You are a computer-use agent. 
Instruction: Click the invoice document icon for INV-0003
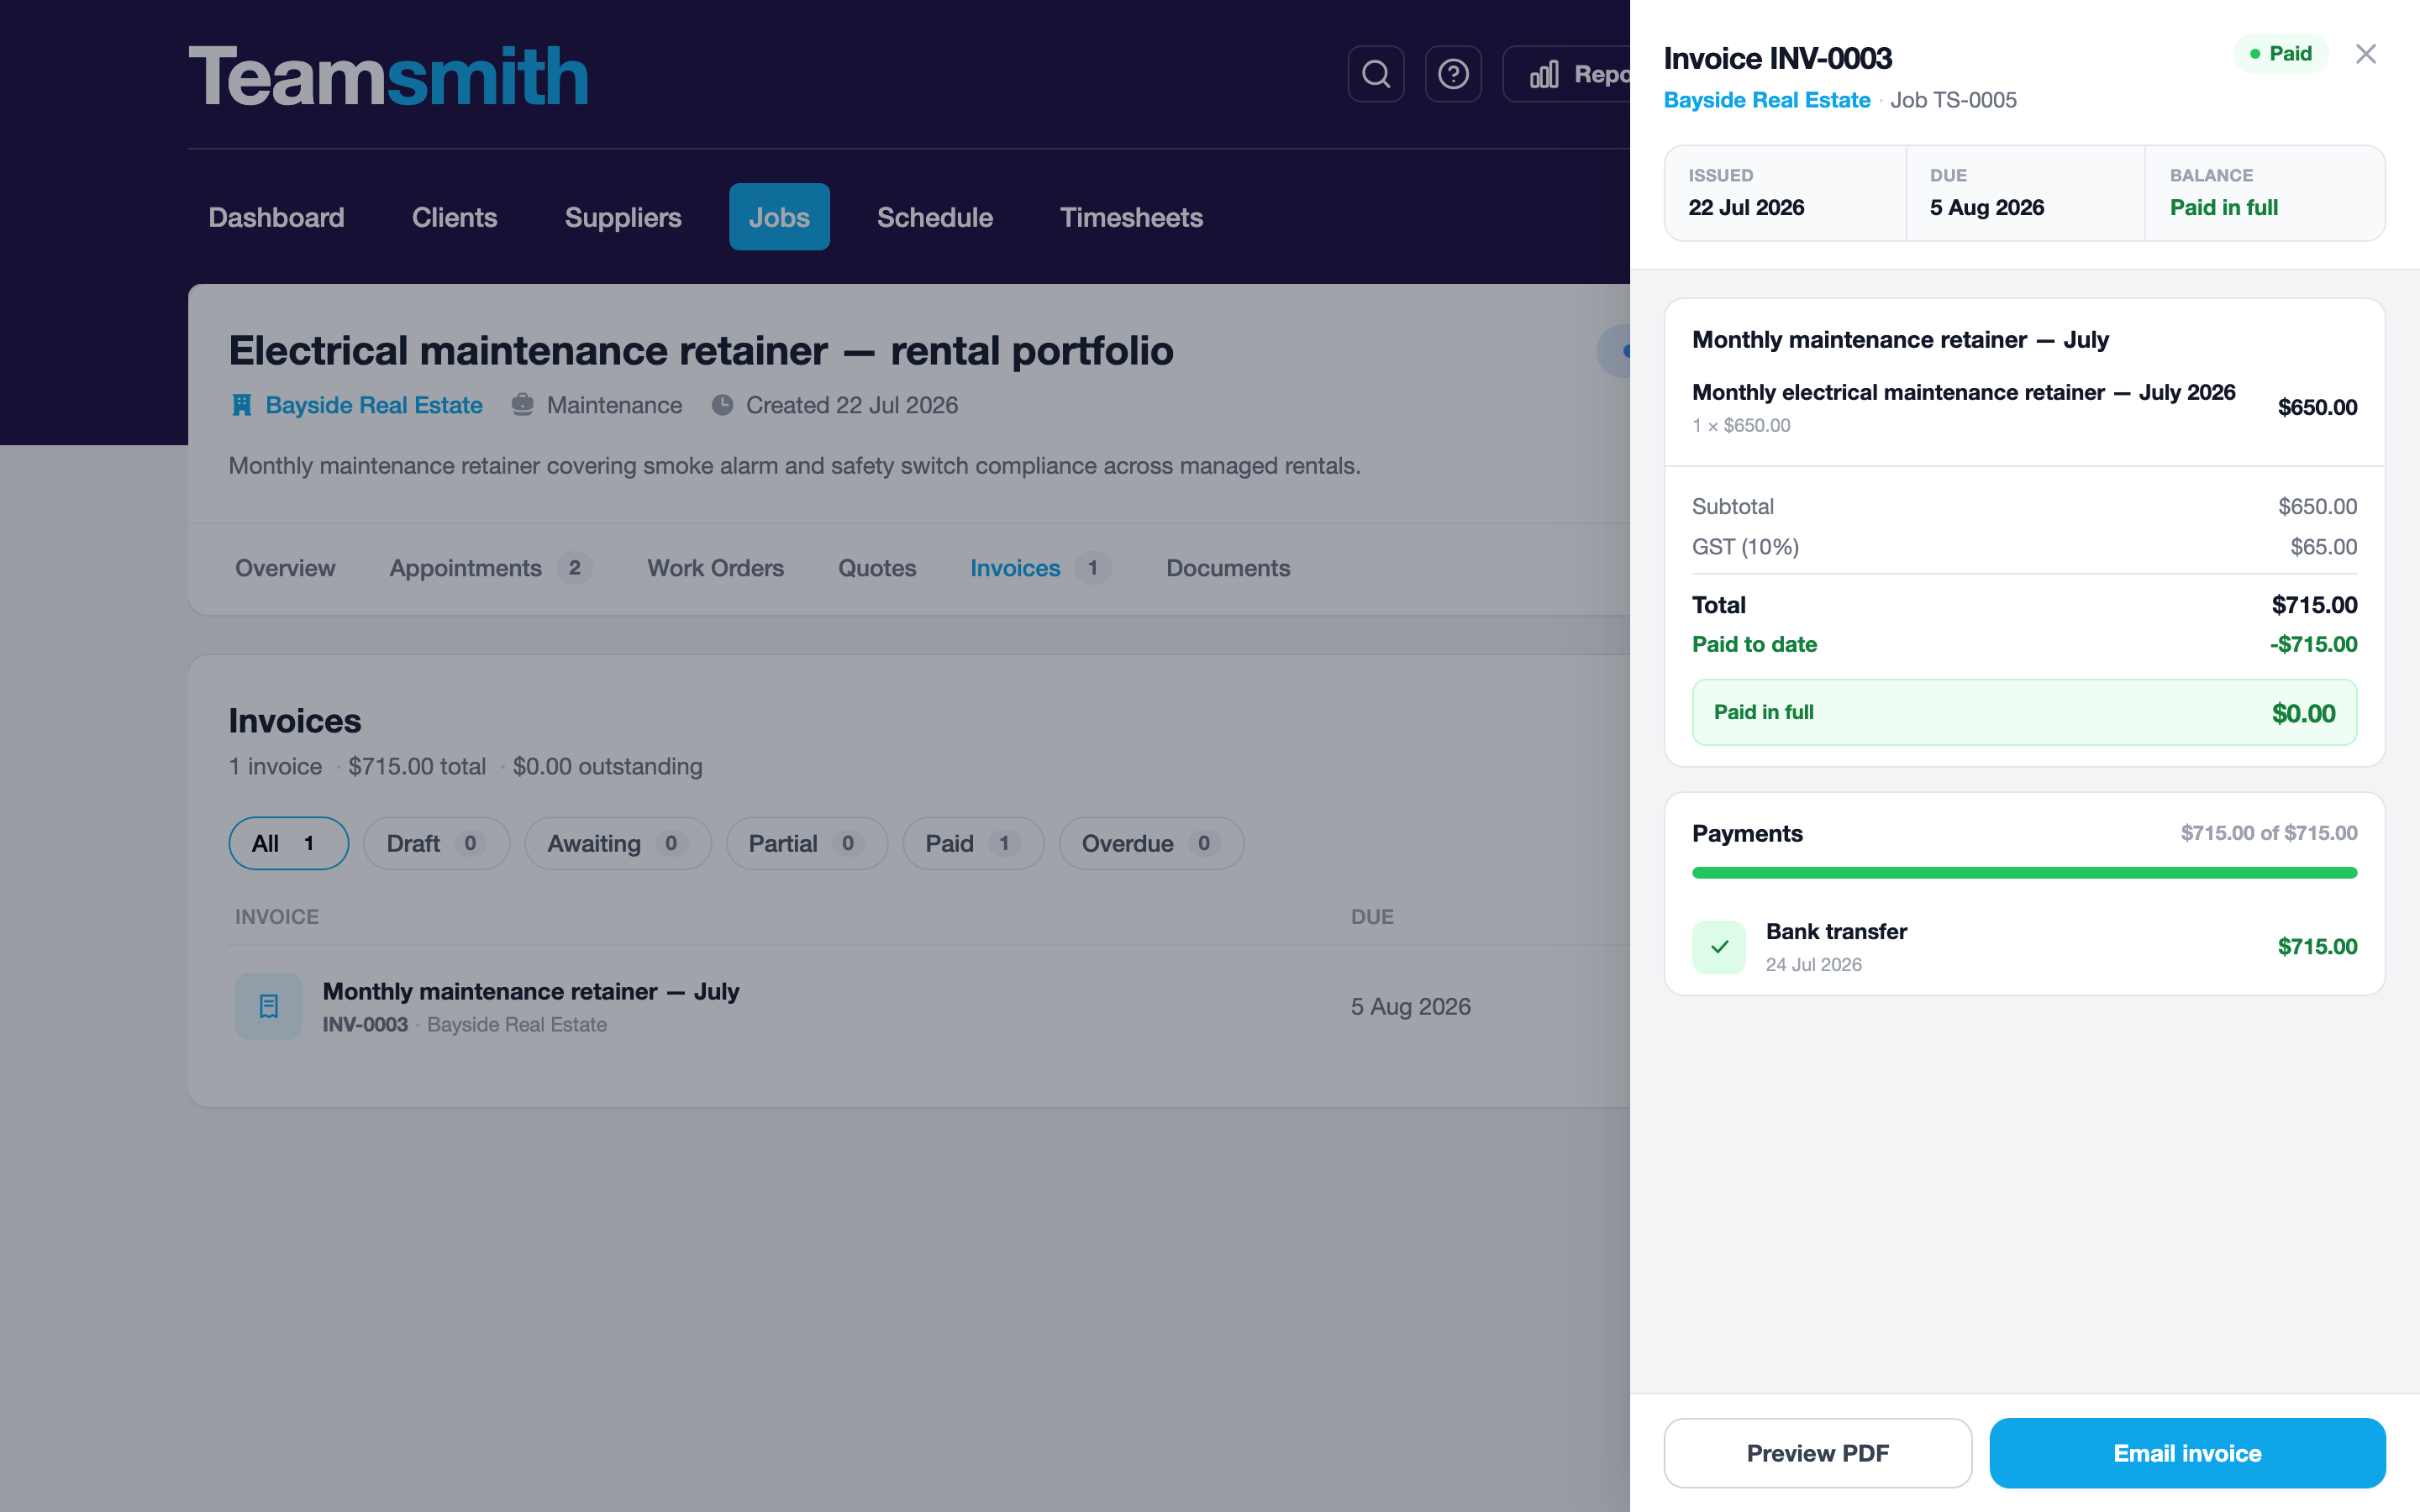pyautogui.click(x=268, y=1006)
